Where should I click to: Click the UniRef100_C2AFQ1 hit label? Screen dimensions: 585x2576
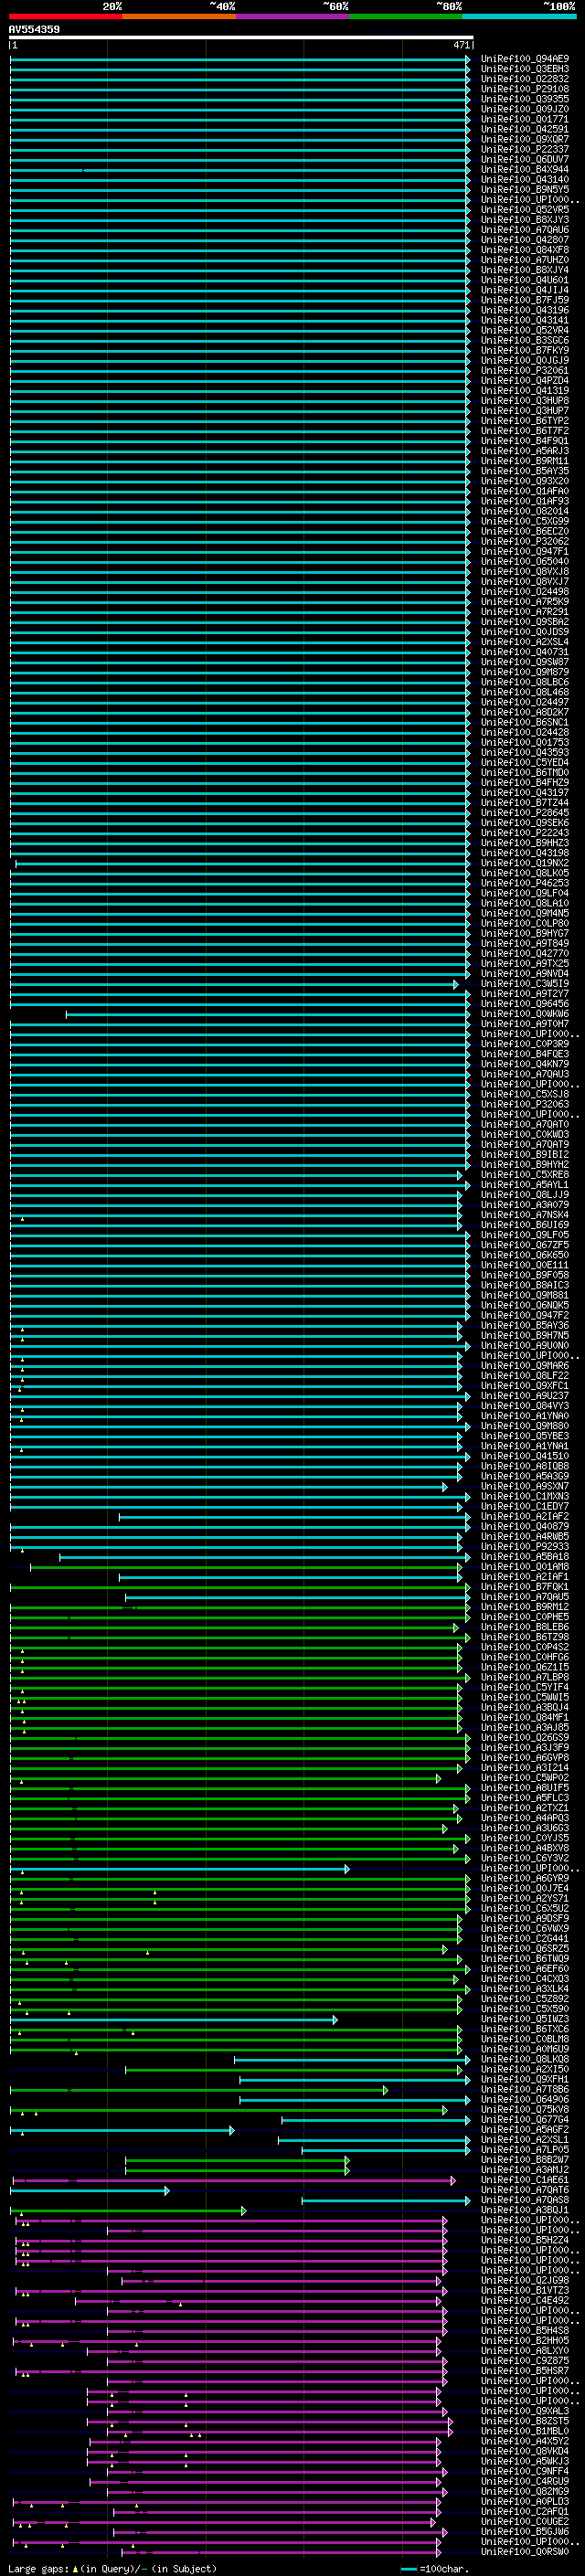[x=525, y=2511]
